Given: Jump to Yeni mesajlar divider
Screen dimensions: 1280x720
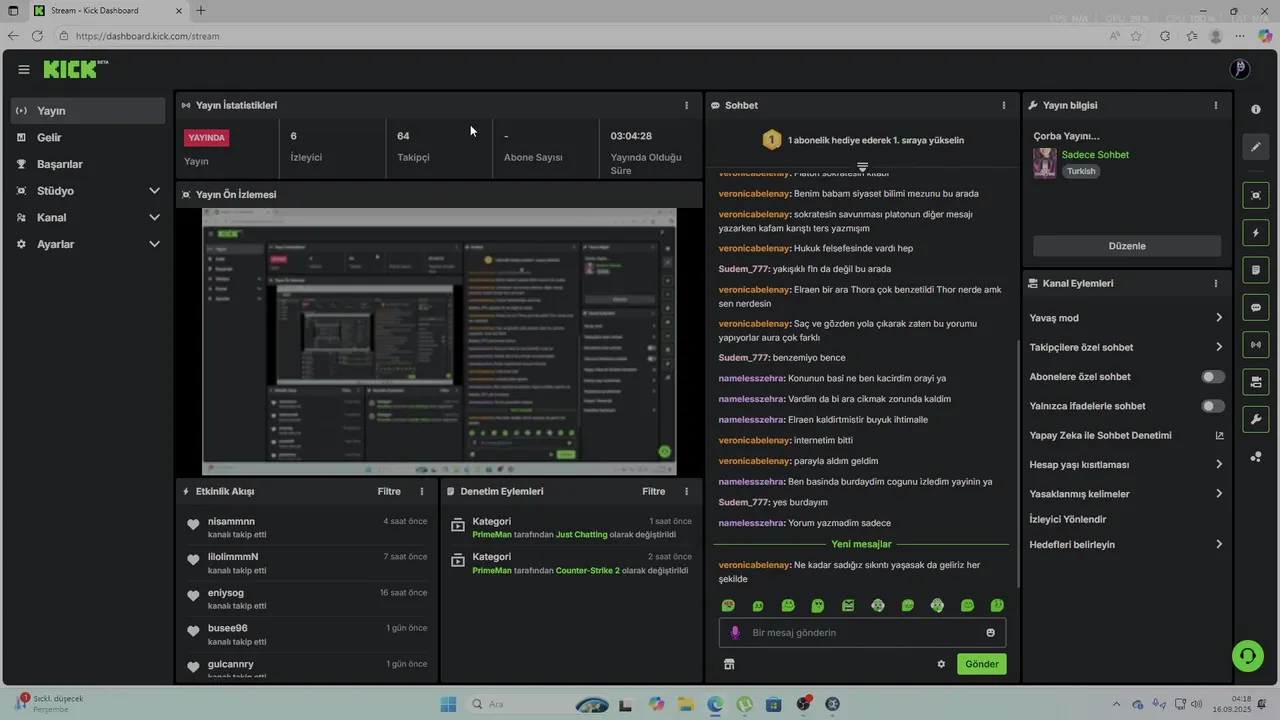Looking at the screenshot, I should pyautogui.click(x=861, y=544).
